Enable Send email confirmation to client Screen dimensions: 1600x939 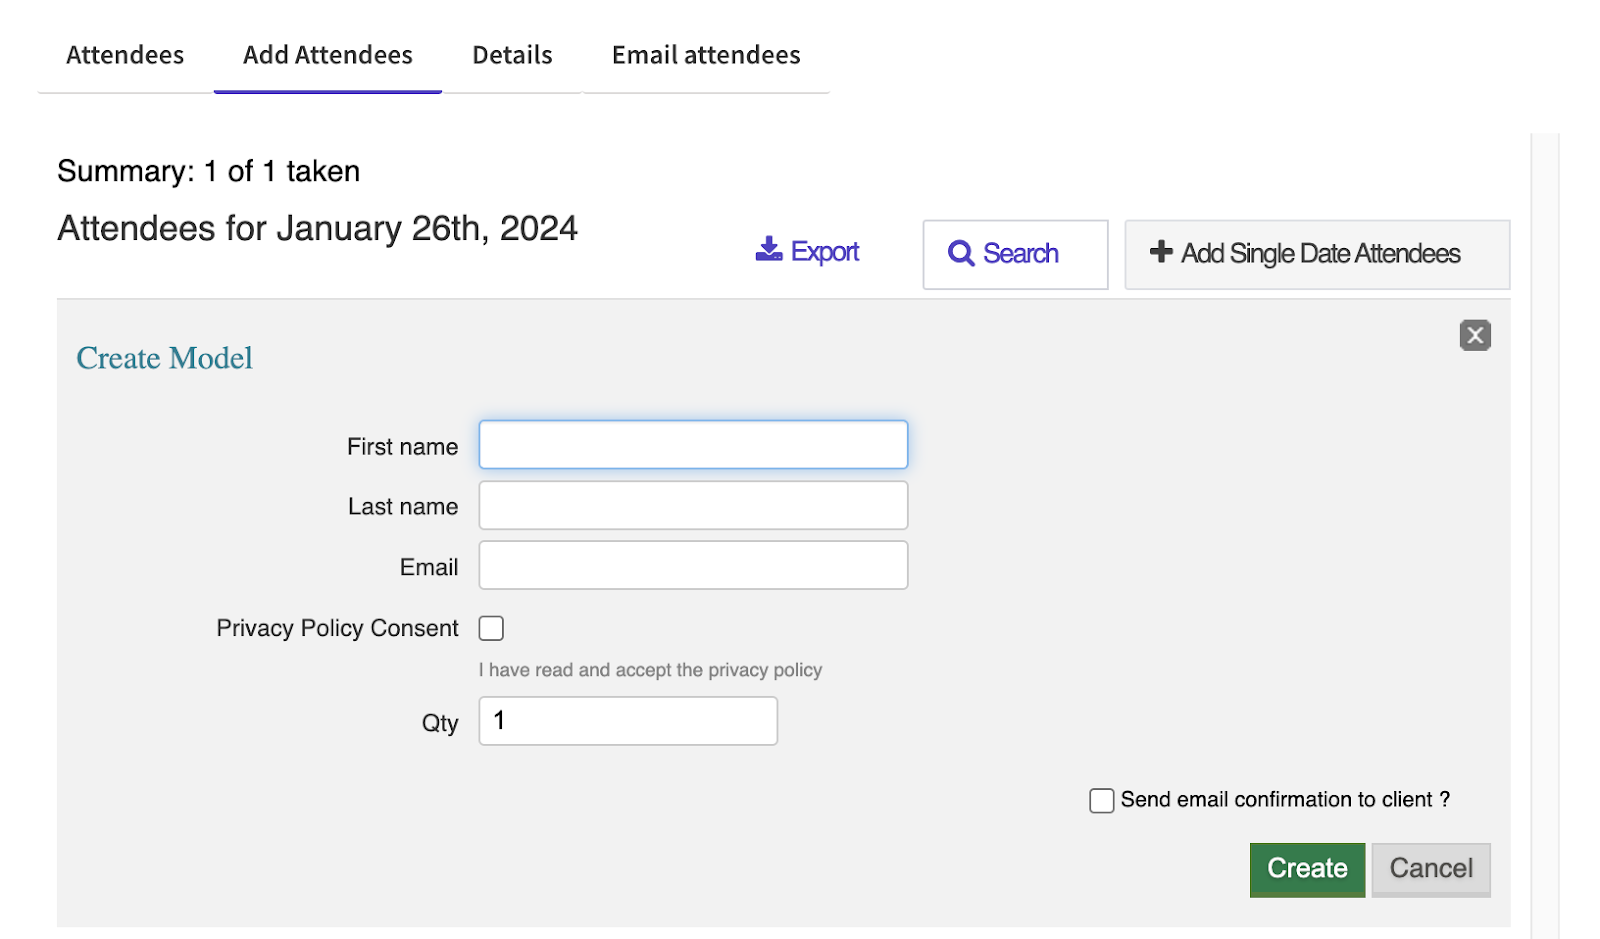click(1102, 801)
